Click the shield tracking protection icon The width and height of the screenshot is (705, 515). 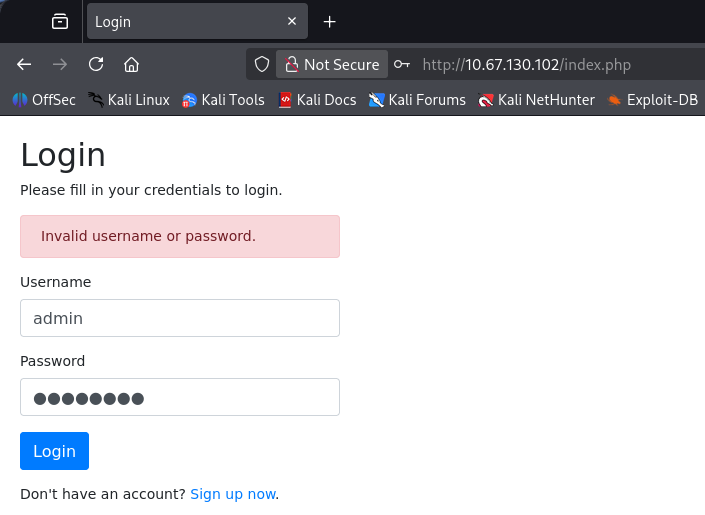coord(262,64)
